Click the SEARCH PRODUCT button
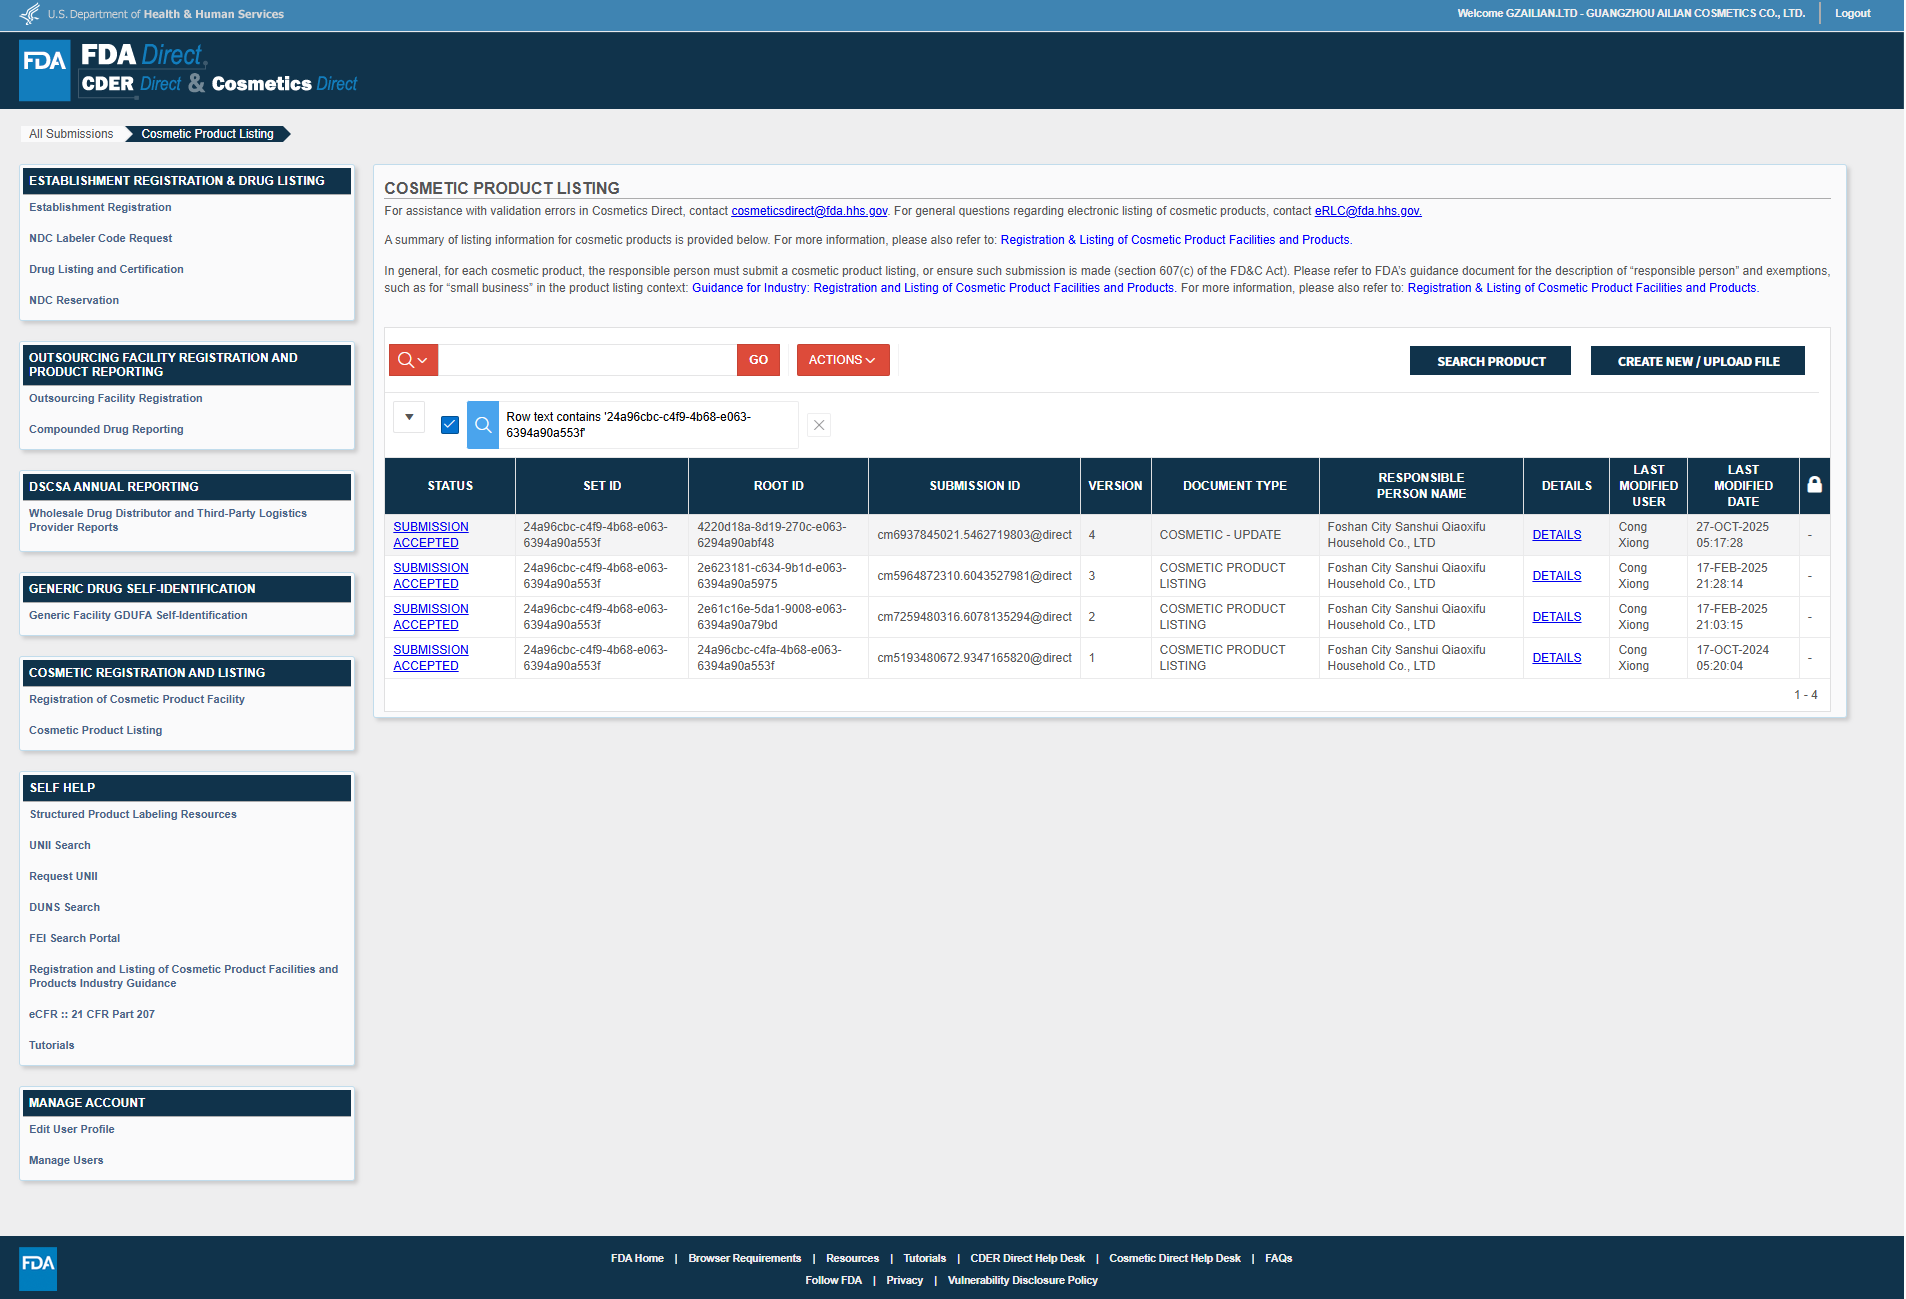 click(x=1490, y=361)
